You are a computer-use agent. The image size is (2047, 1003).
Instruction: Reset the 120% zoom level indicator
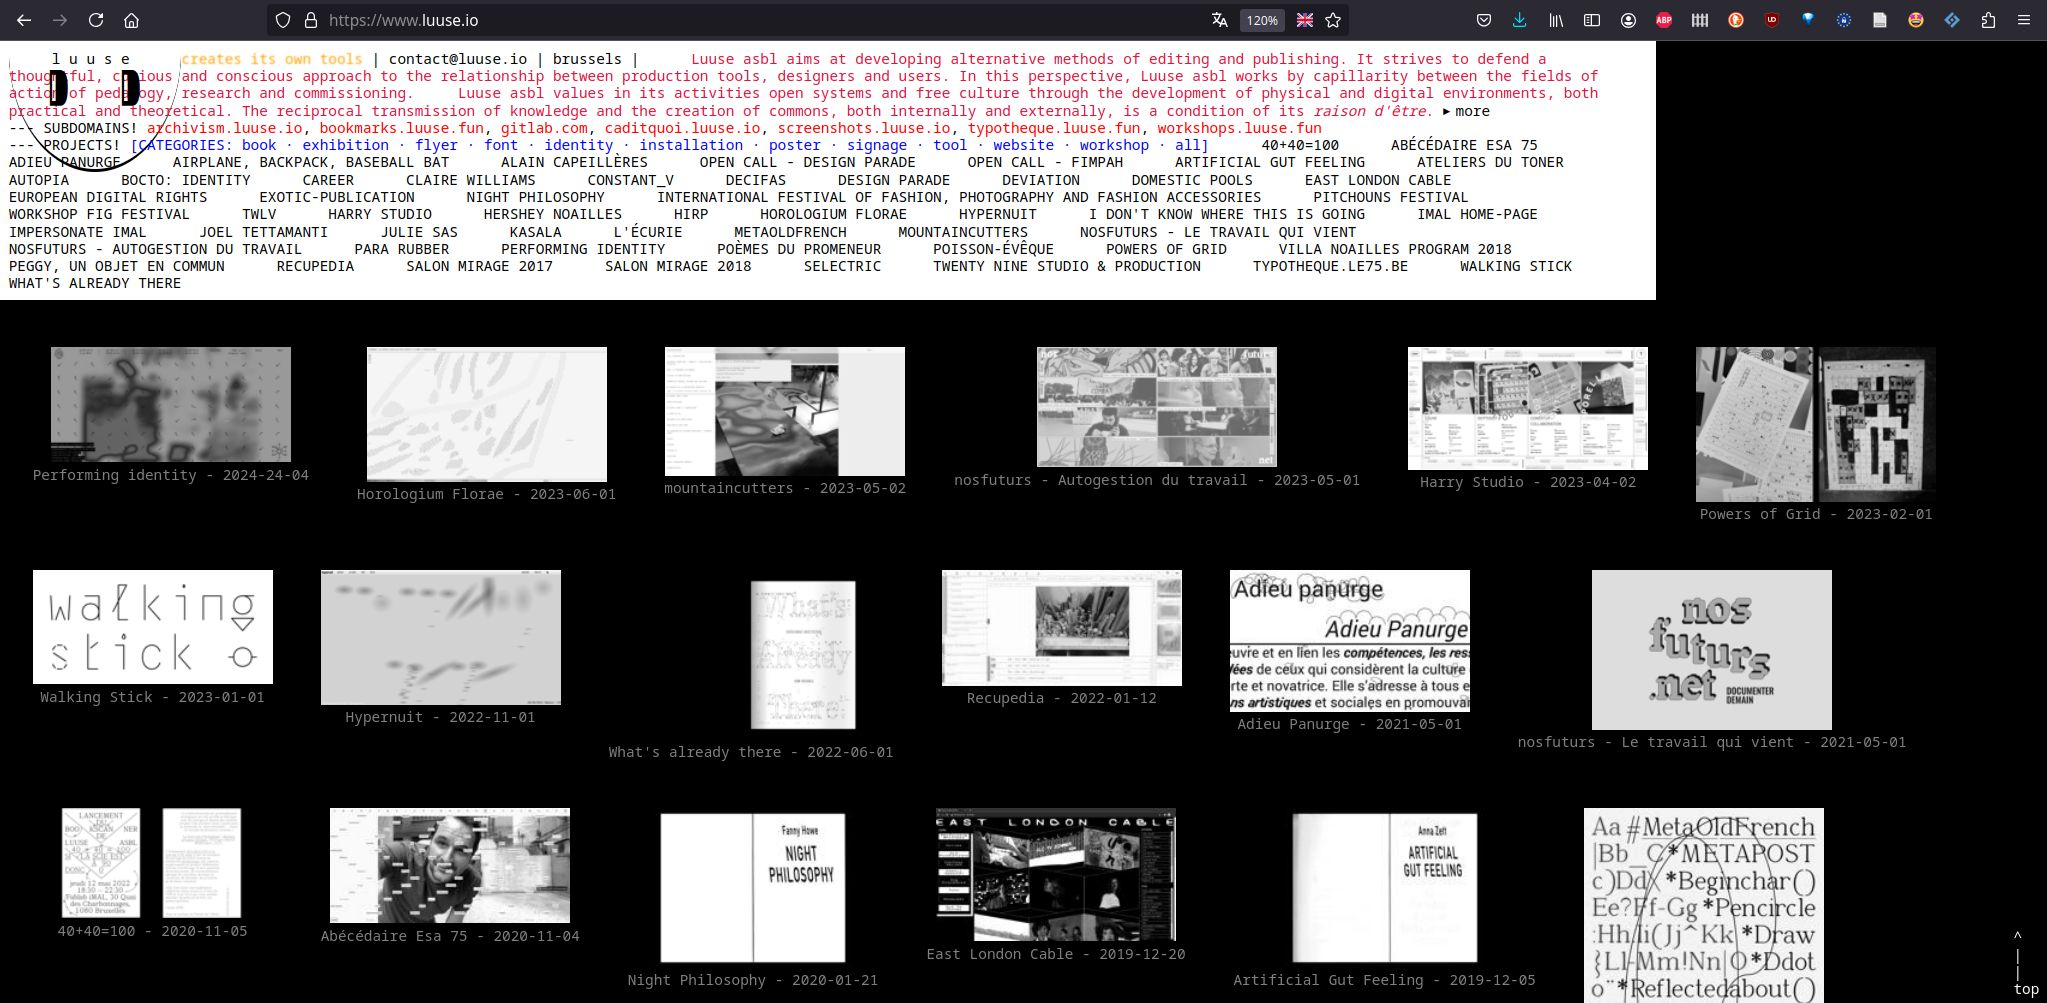tap(1261, 20)
